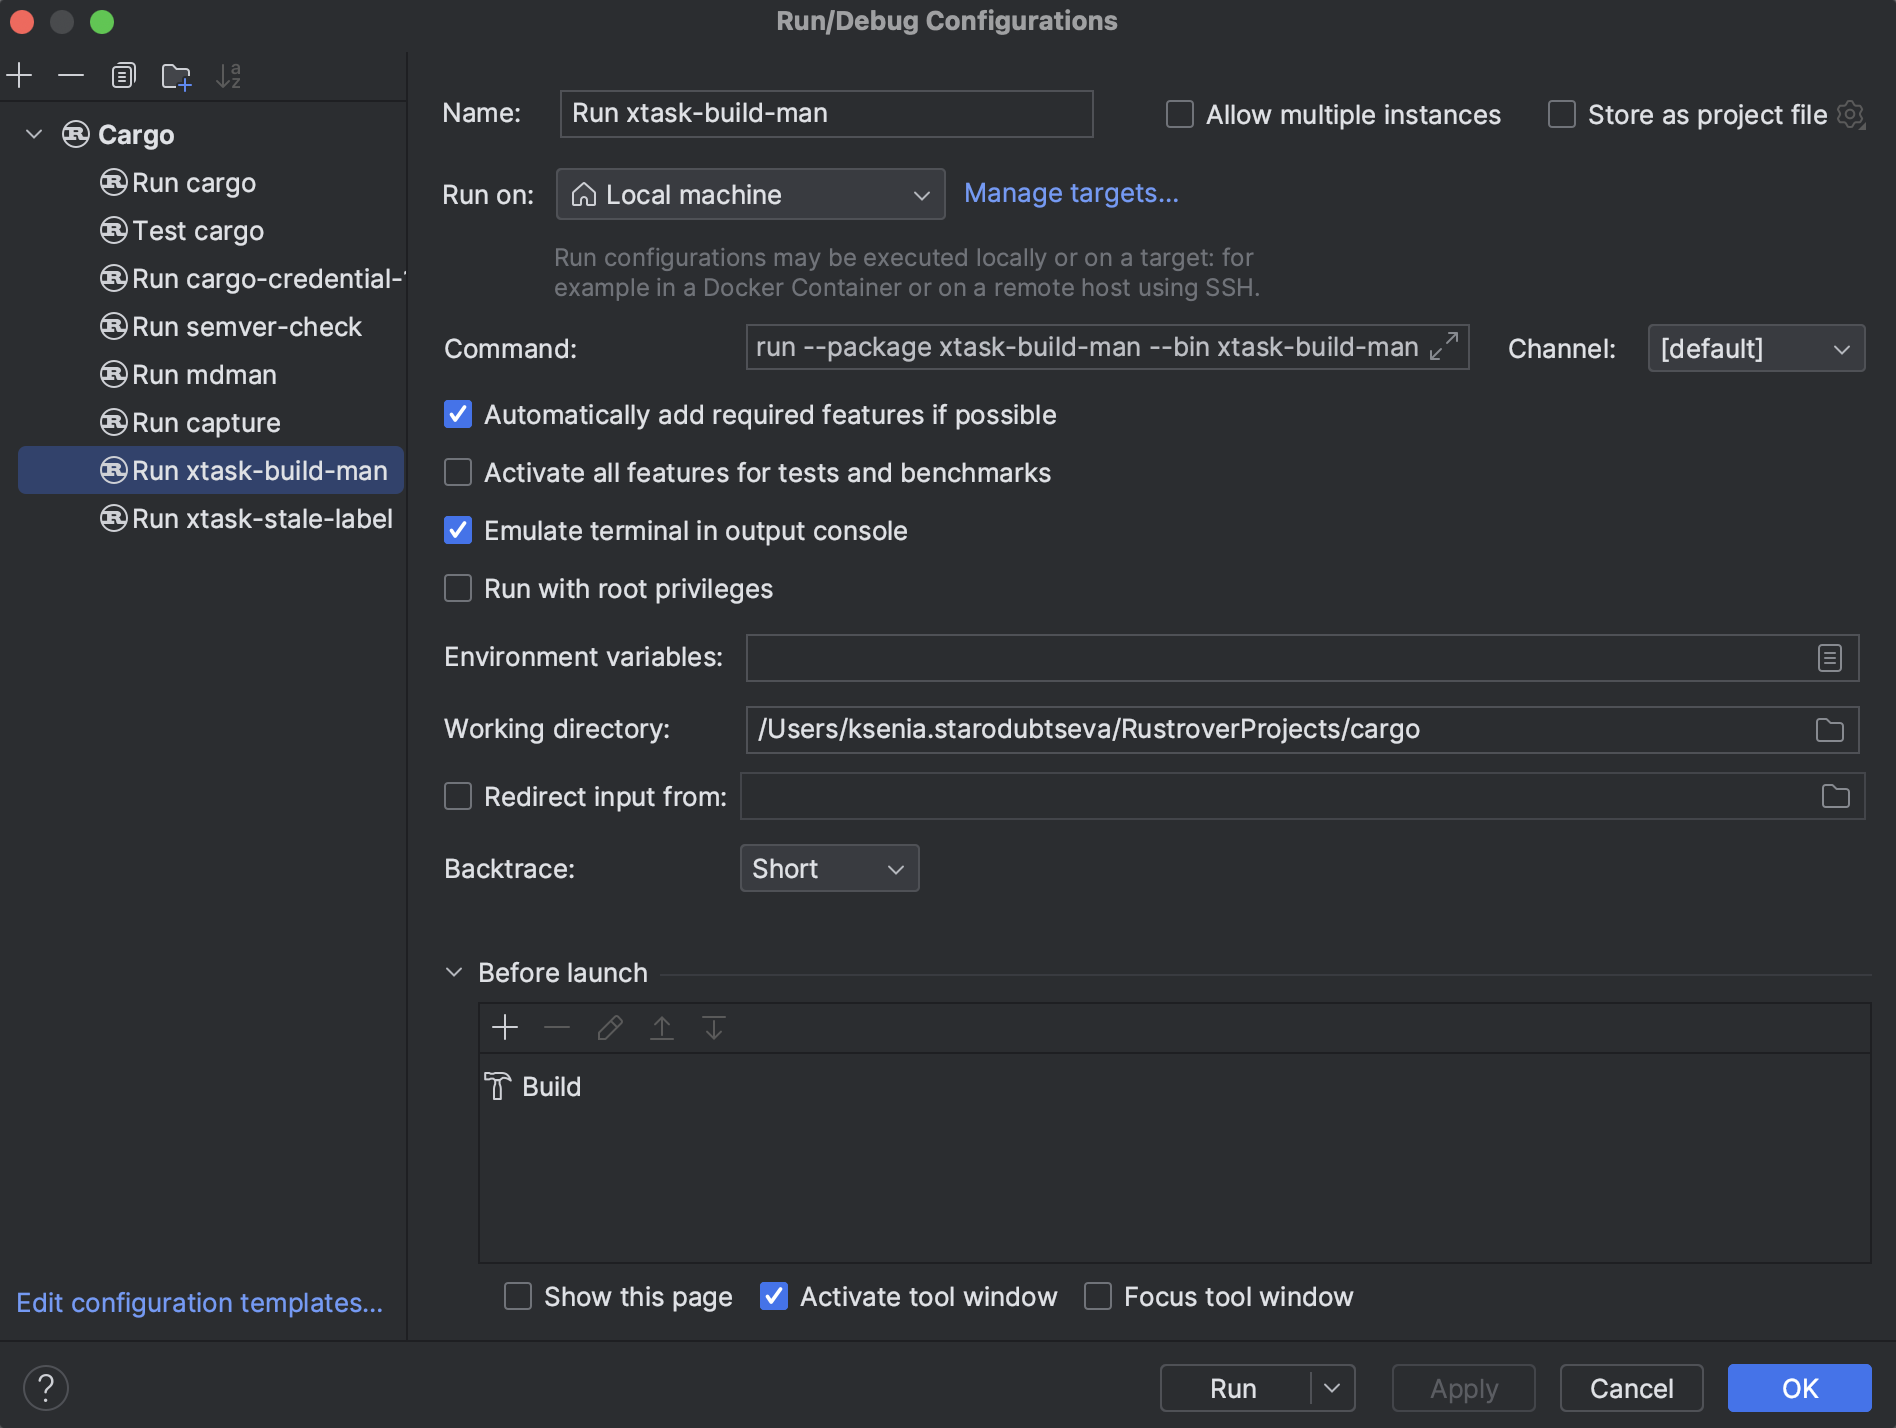Open the environment variables editor
The height and width of the screenshot is (1428, 1896).
pos(1829,657)
